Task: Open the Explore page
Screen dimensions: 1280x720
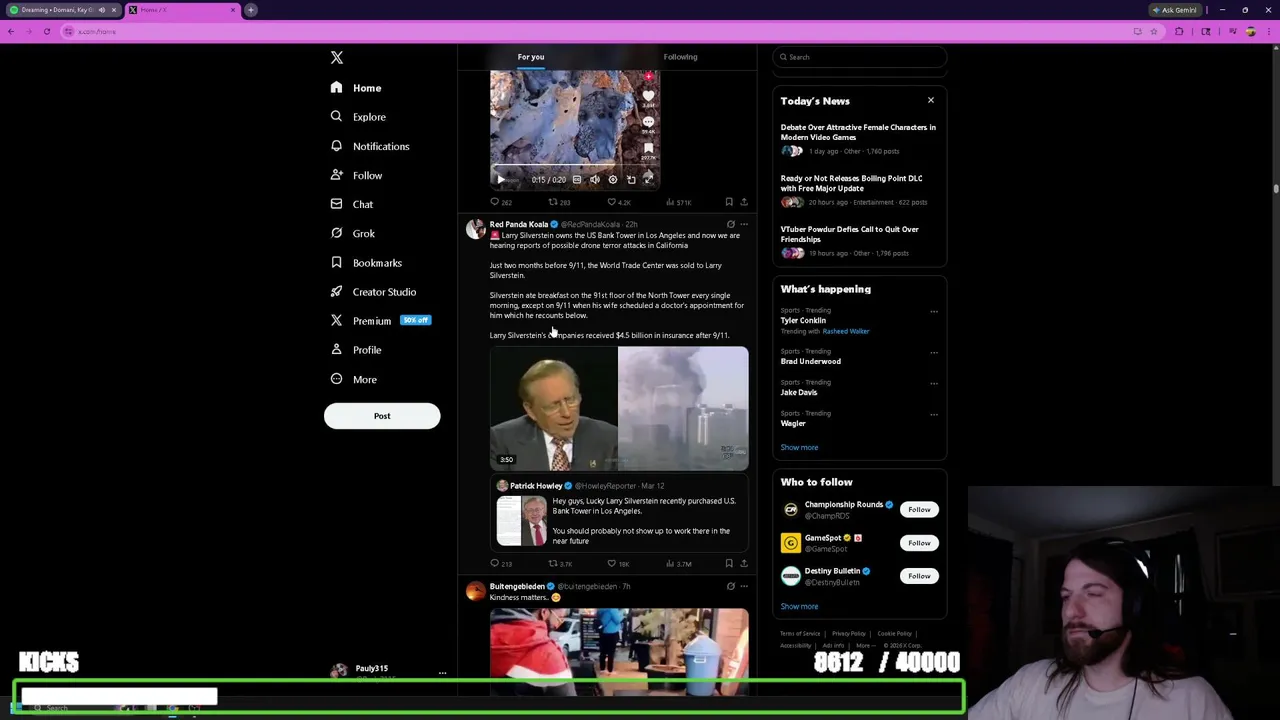Action: point(358,117)
